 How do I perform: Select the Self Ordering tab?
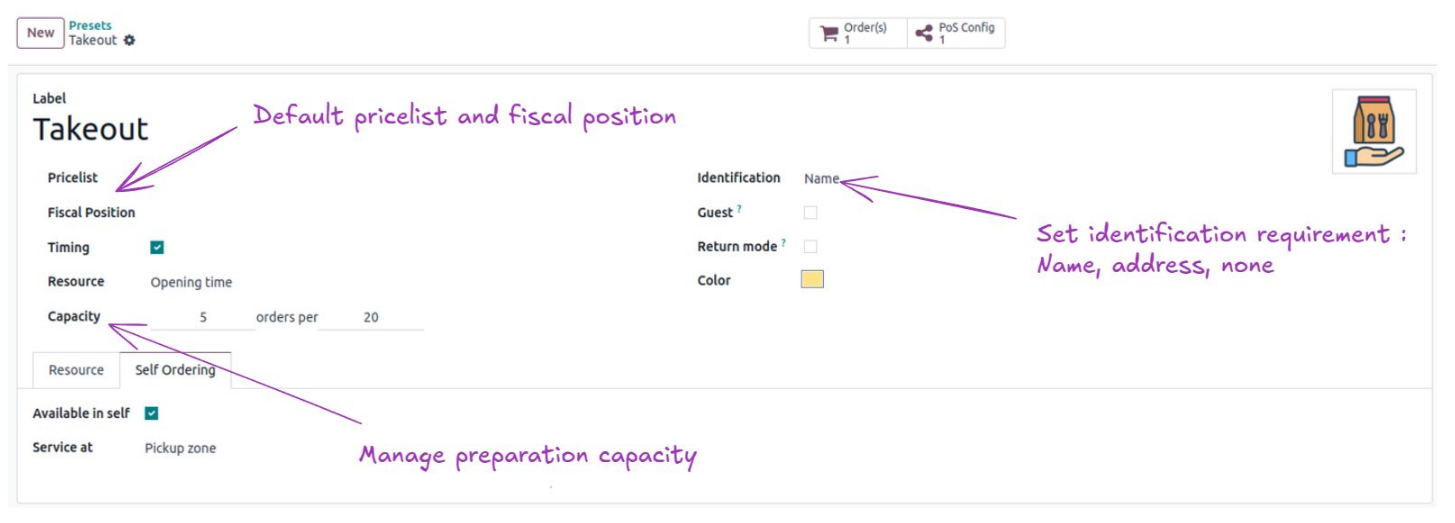click(x=175, y=370)
